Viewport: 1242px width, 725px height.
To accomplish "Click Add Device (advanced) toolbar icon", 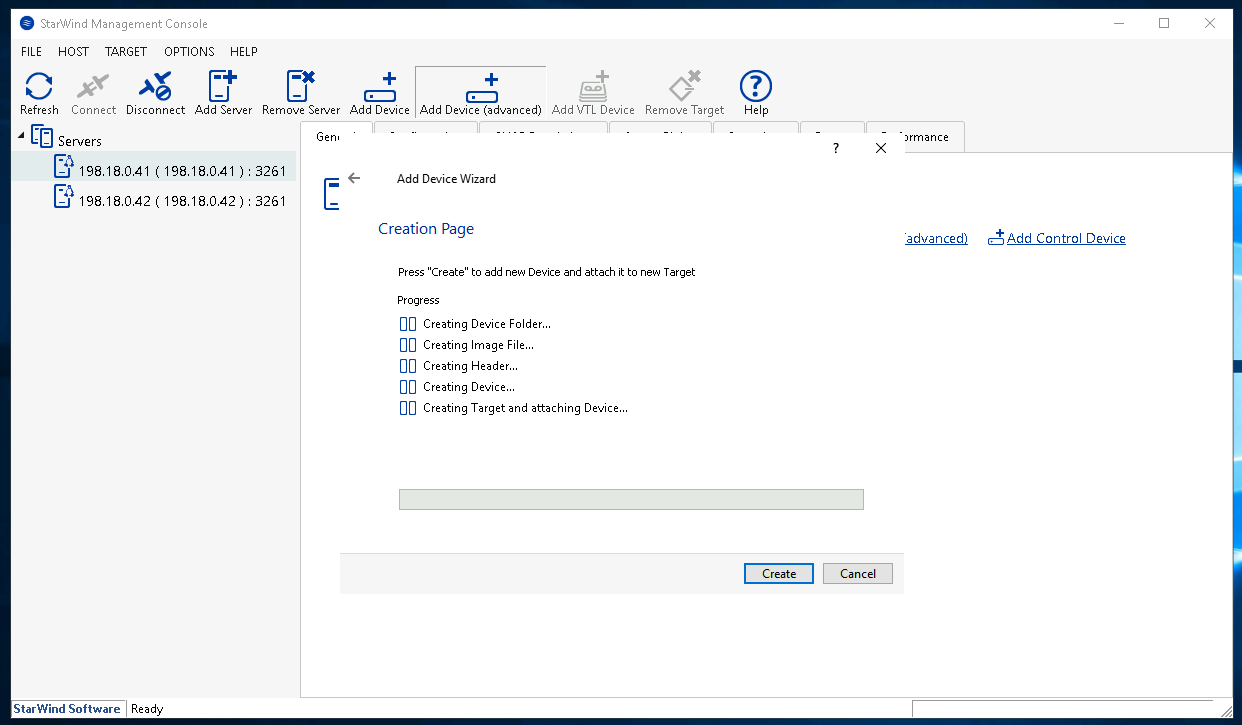I will 480,93.
